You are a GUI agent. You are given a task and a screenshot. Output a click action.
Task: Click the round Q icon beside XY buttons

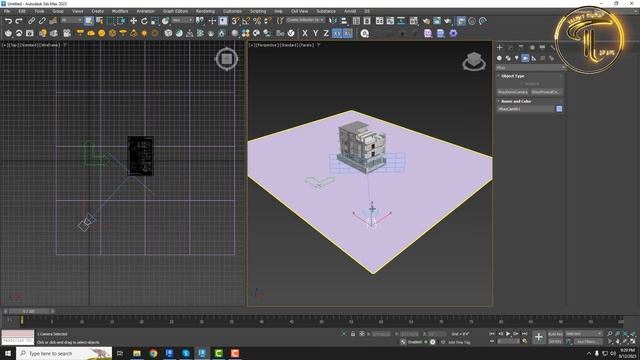click(364, 33)
